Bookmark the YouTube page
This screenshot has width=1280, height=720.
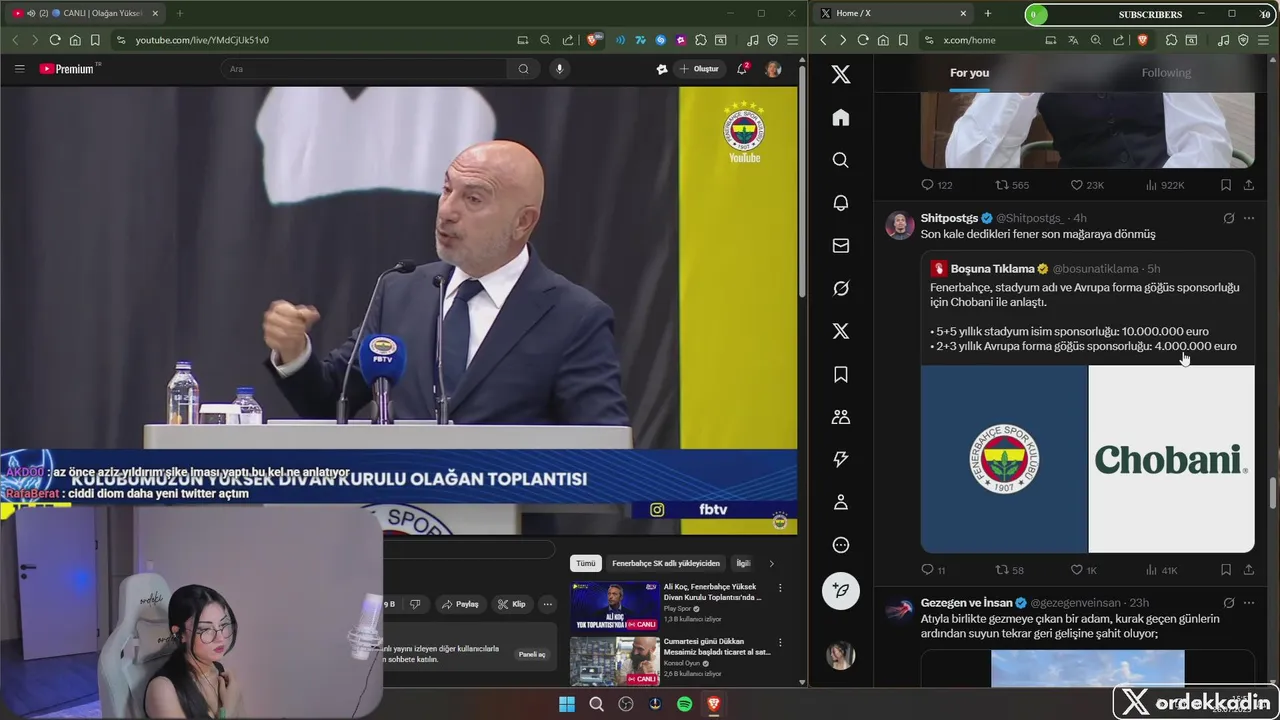95,40
